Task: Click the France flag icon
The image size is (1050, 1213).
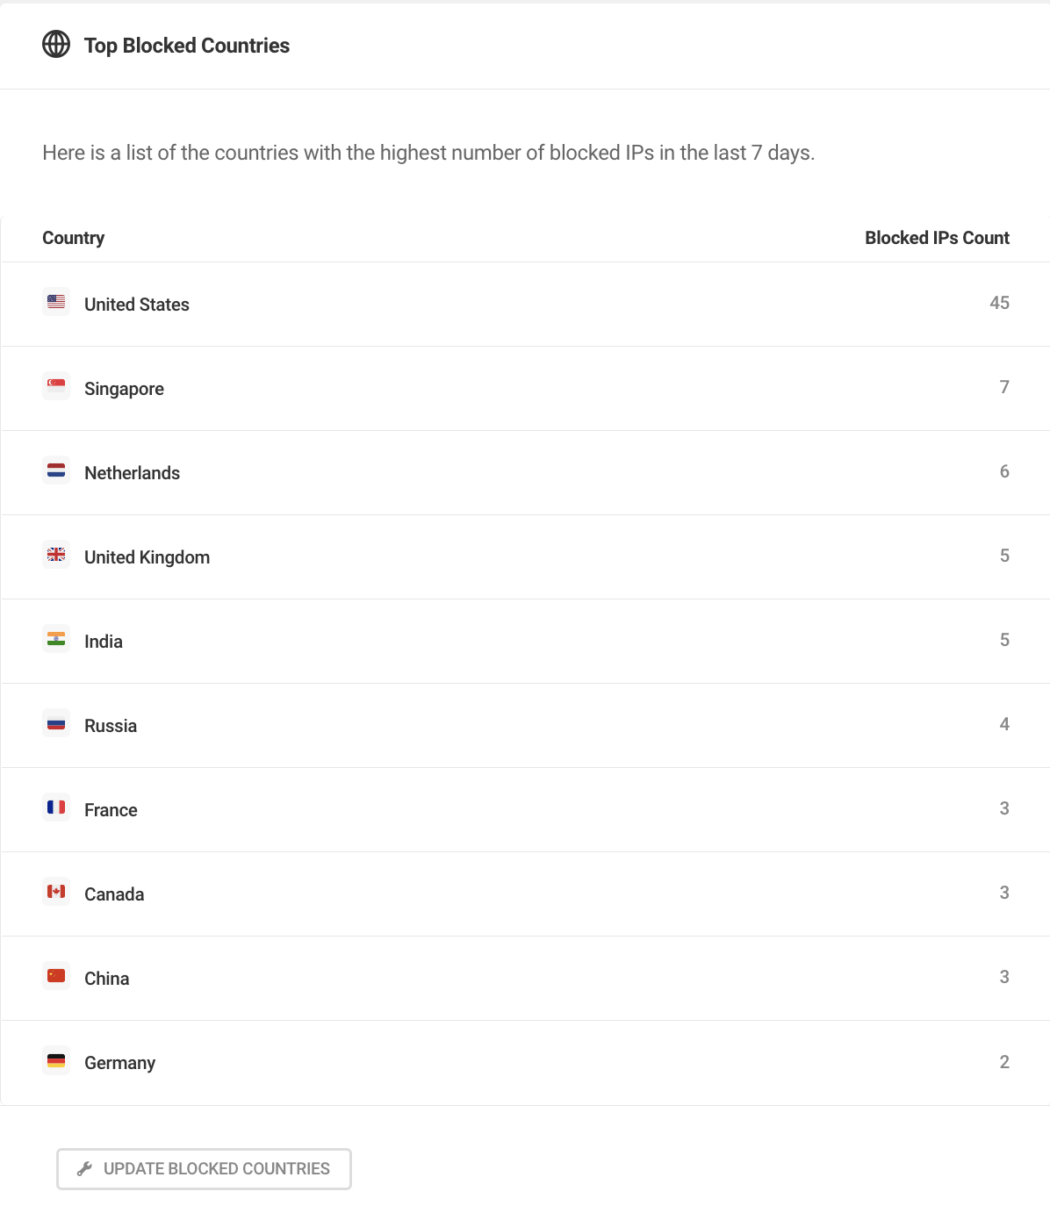Action: coord(56,807)
